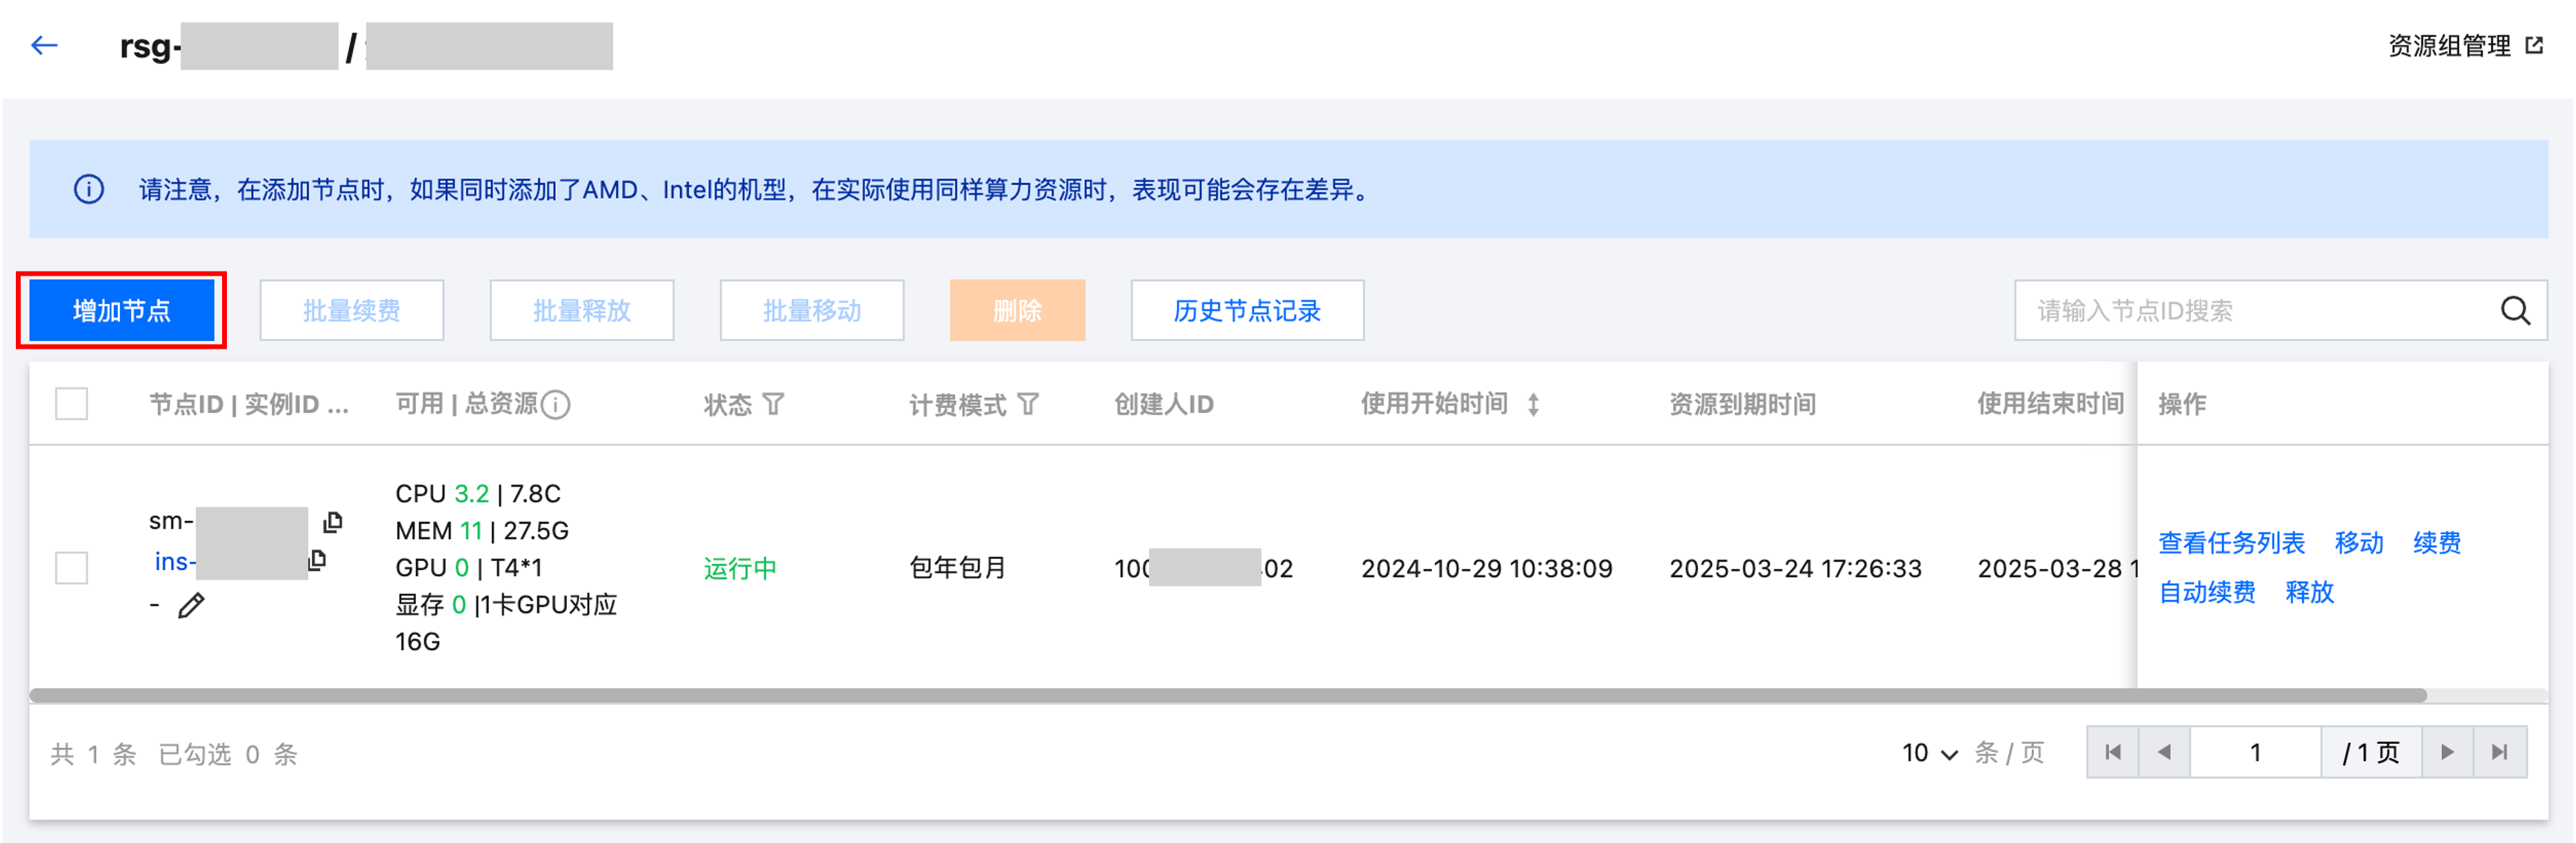Click the 增加节点 button
Screen dimensions: 2576x843
tap(122, 311)
